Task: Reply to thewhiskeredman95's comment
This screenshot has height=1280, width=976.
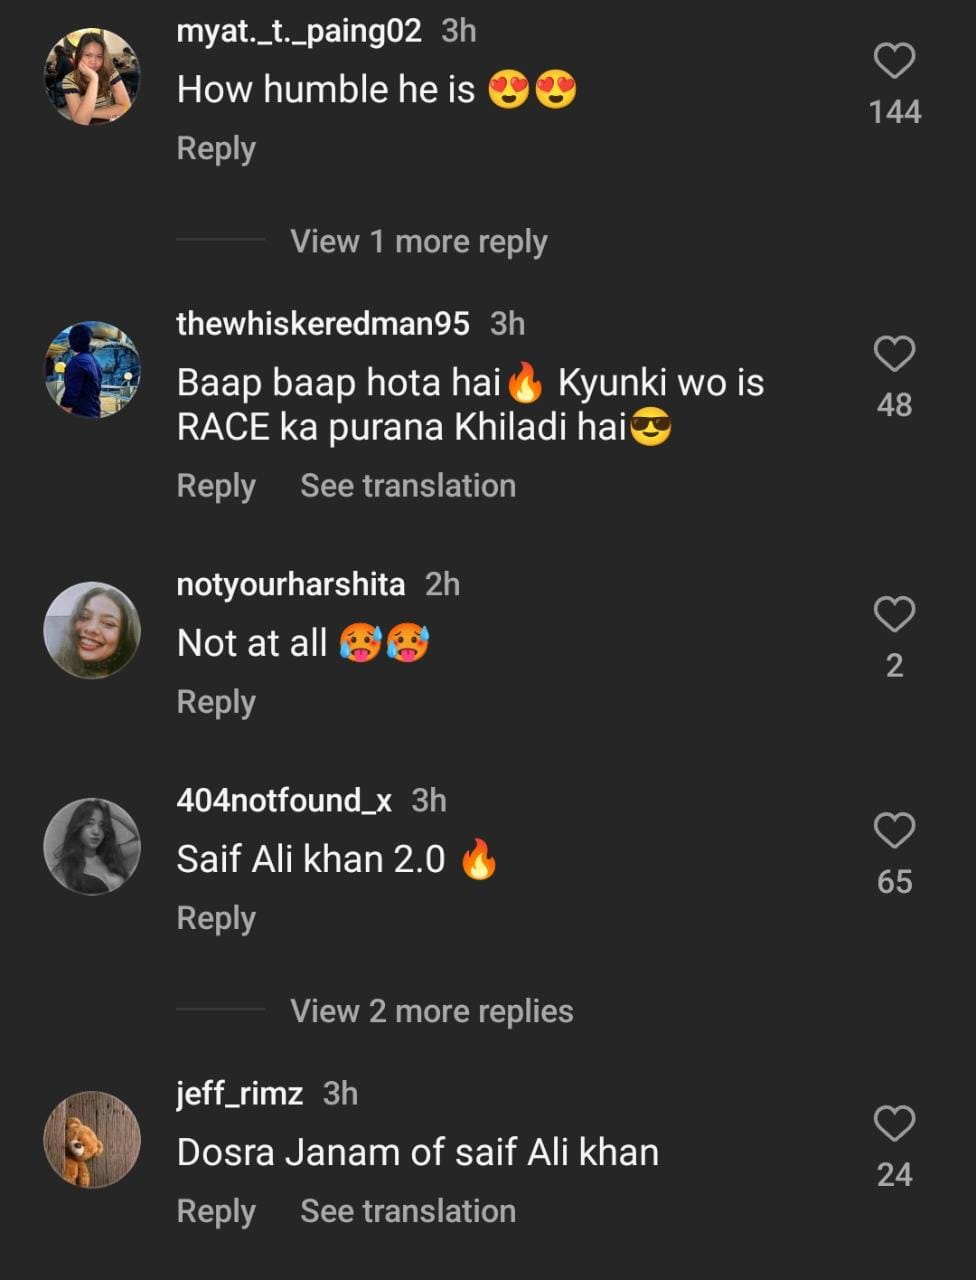Action: (x=216, y=486)
